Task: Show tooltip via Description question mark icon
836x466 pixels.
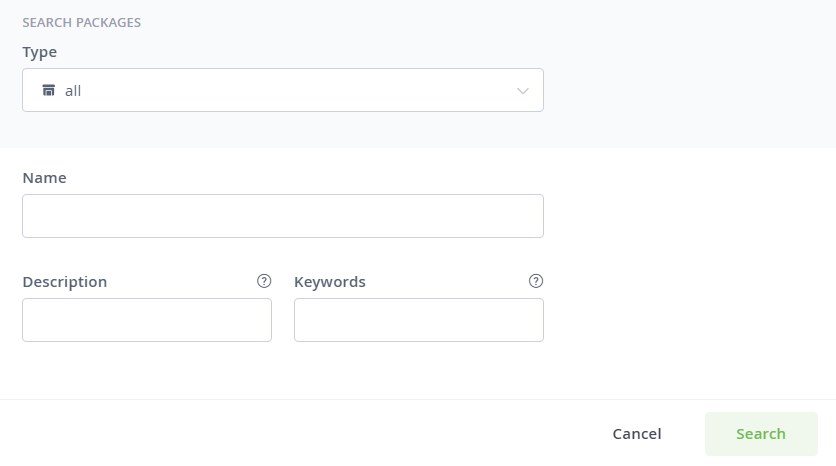Action: coord(264,281)
